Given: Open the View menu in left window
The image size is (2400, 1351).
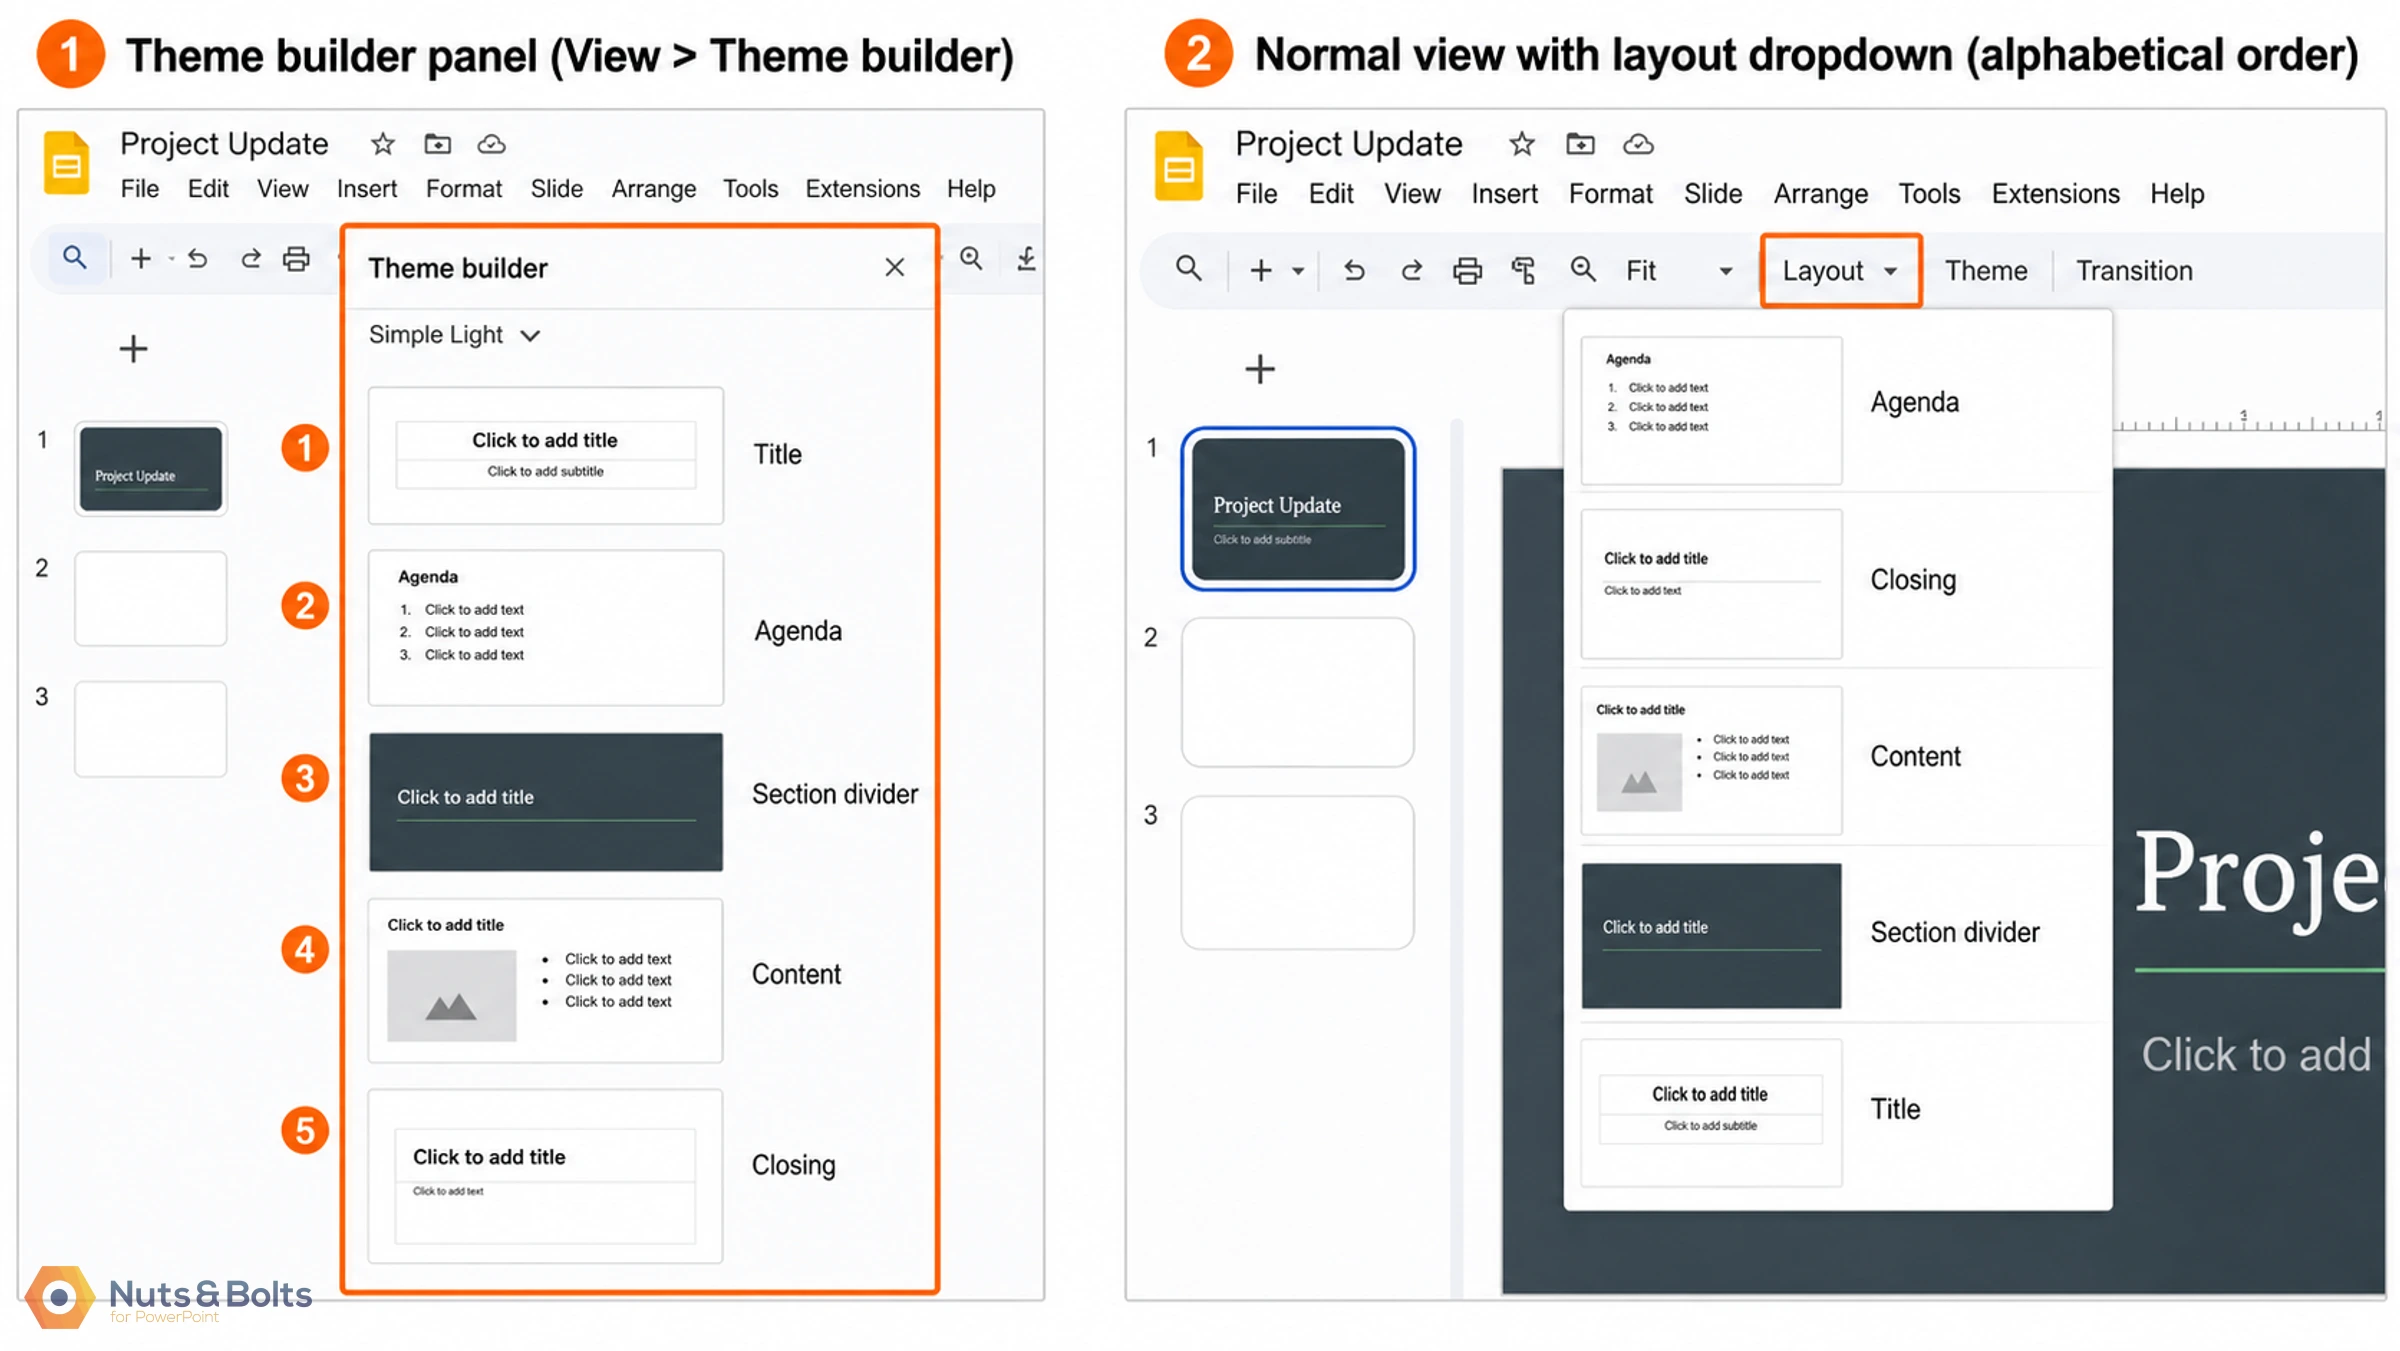Looking at the screenshot, I should coord(283,188).
